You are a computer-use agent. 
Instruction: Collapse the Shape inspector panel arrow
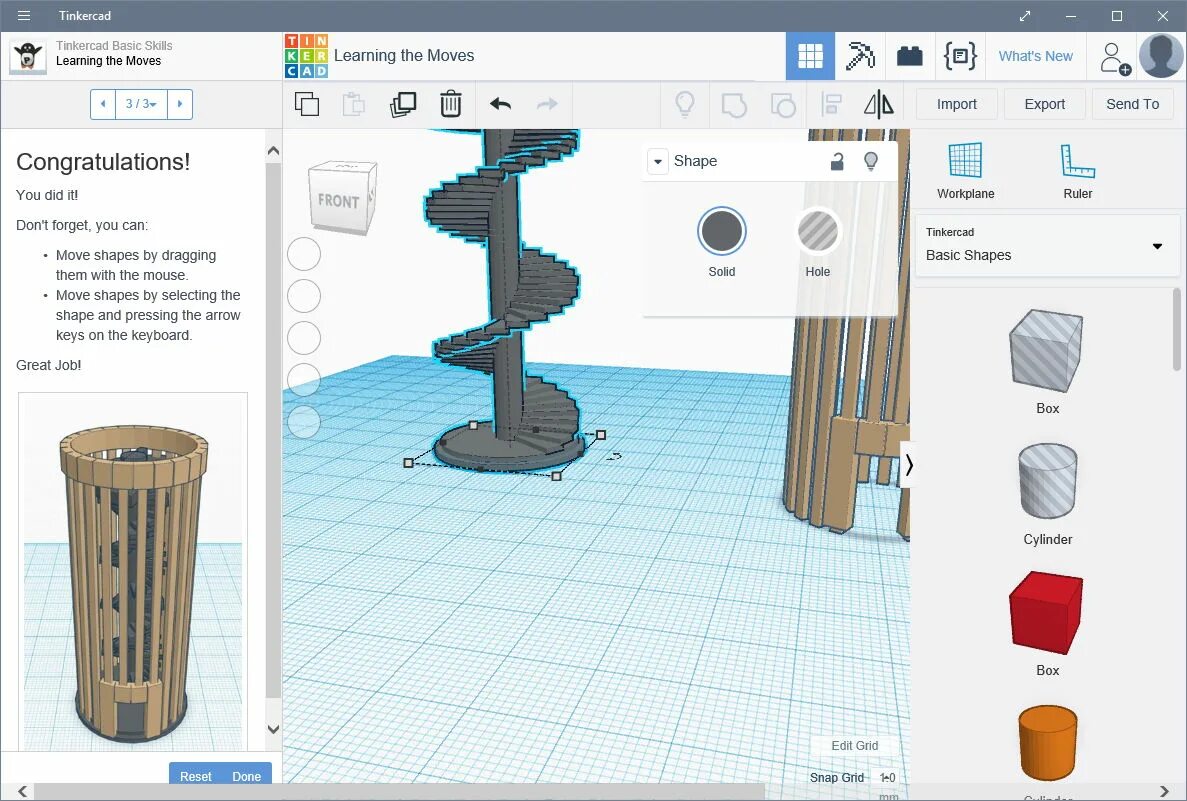tap(658, 161)
